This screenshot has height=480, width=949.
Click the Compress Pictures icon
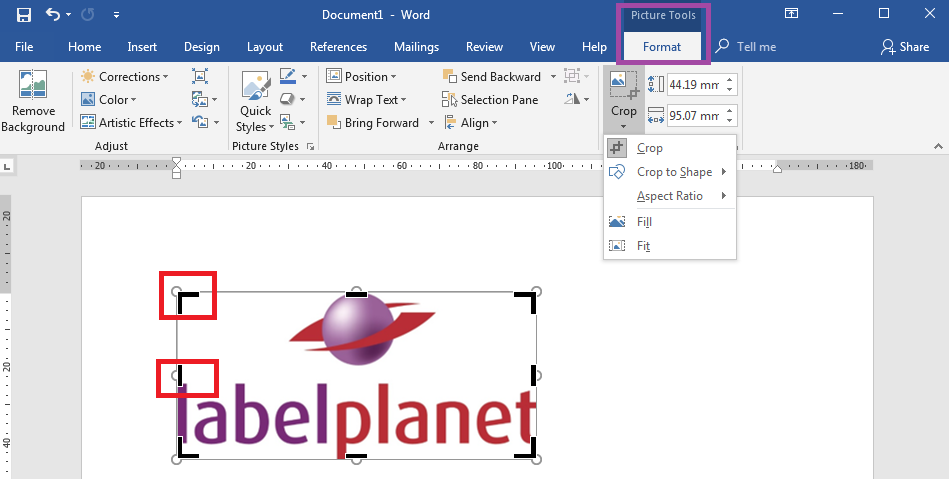tap(200, 76)
